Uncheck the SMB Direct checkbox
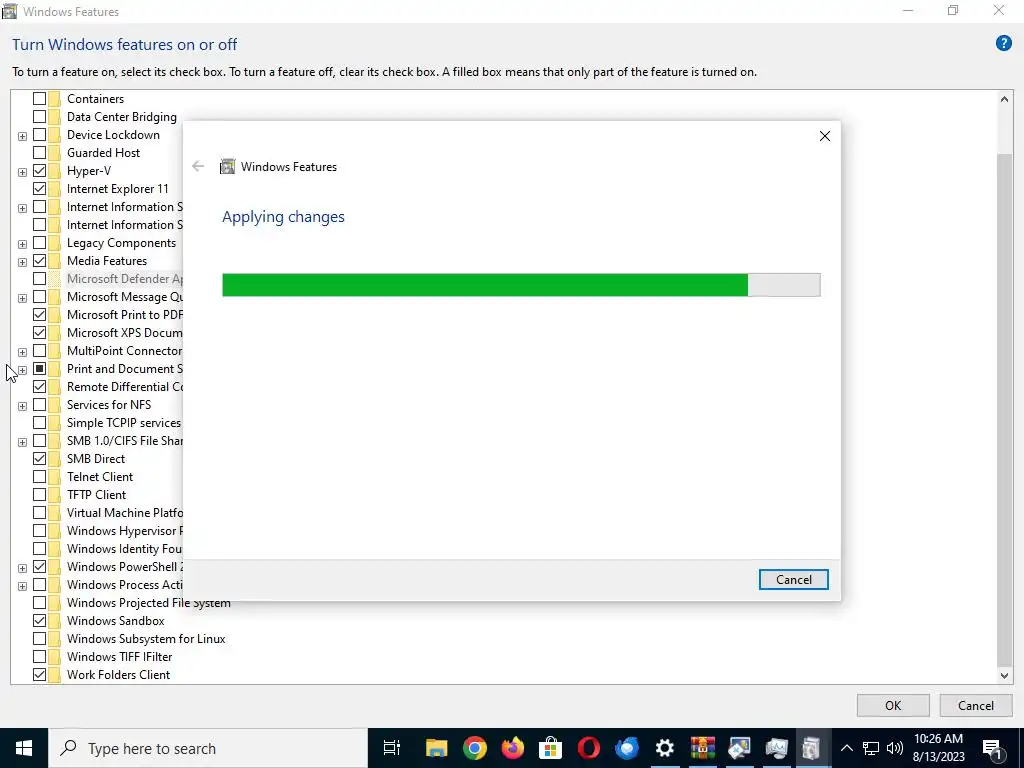This screenshot has width=1024, height=768. point(39,458)
